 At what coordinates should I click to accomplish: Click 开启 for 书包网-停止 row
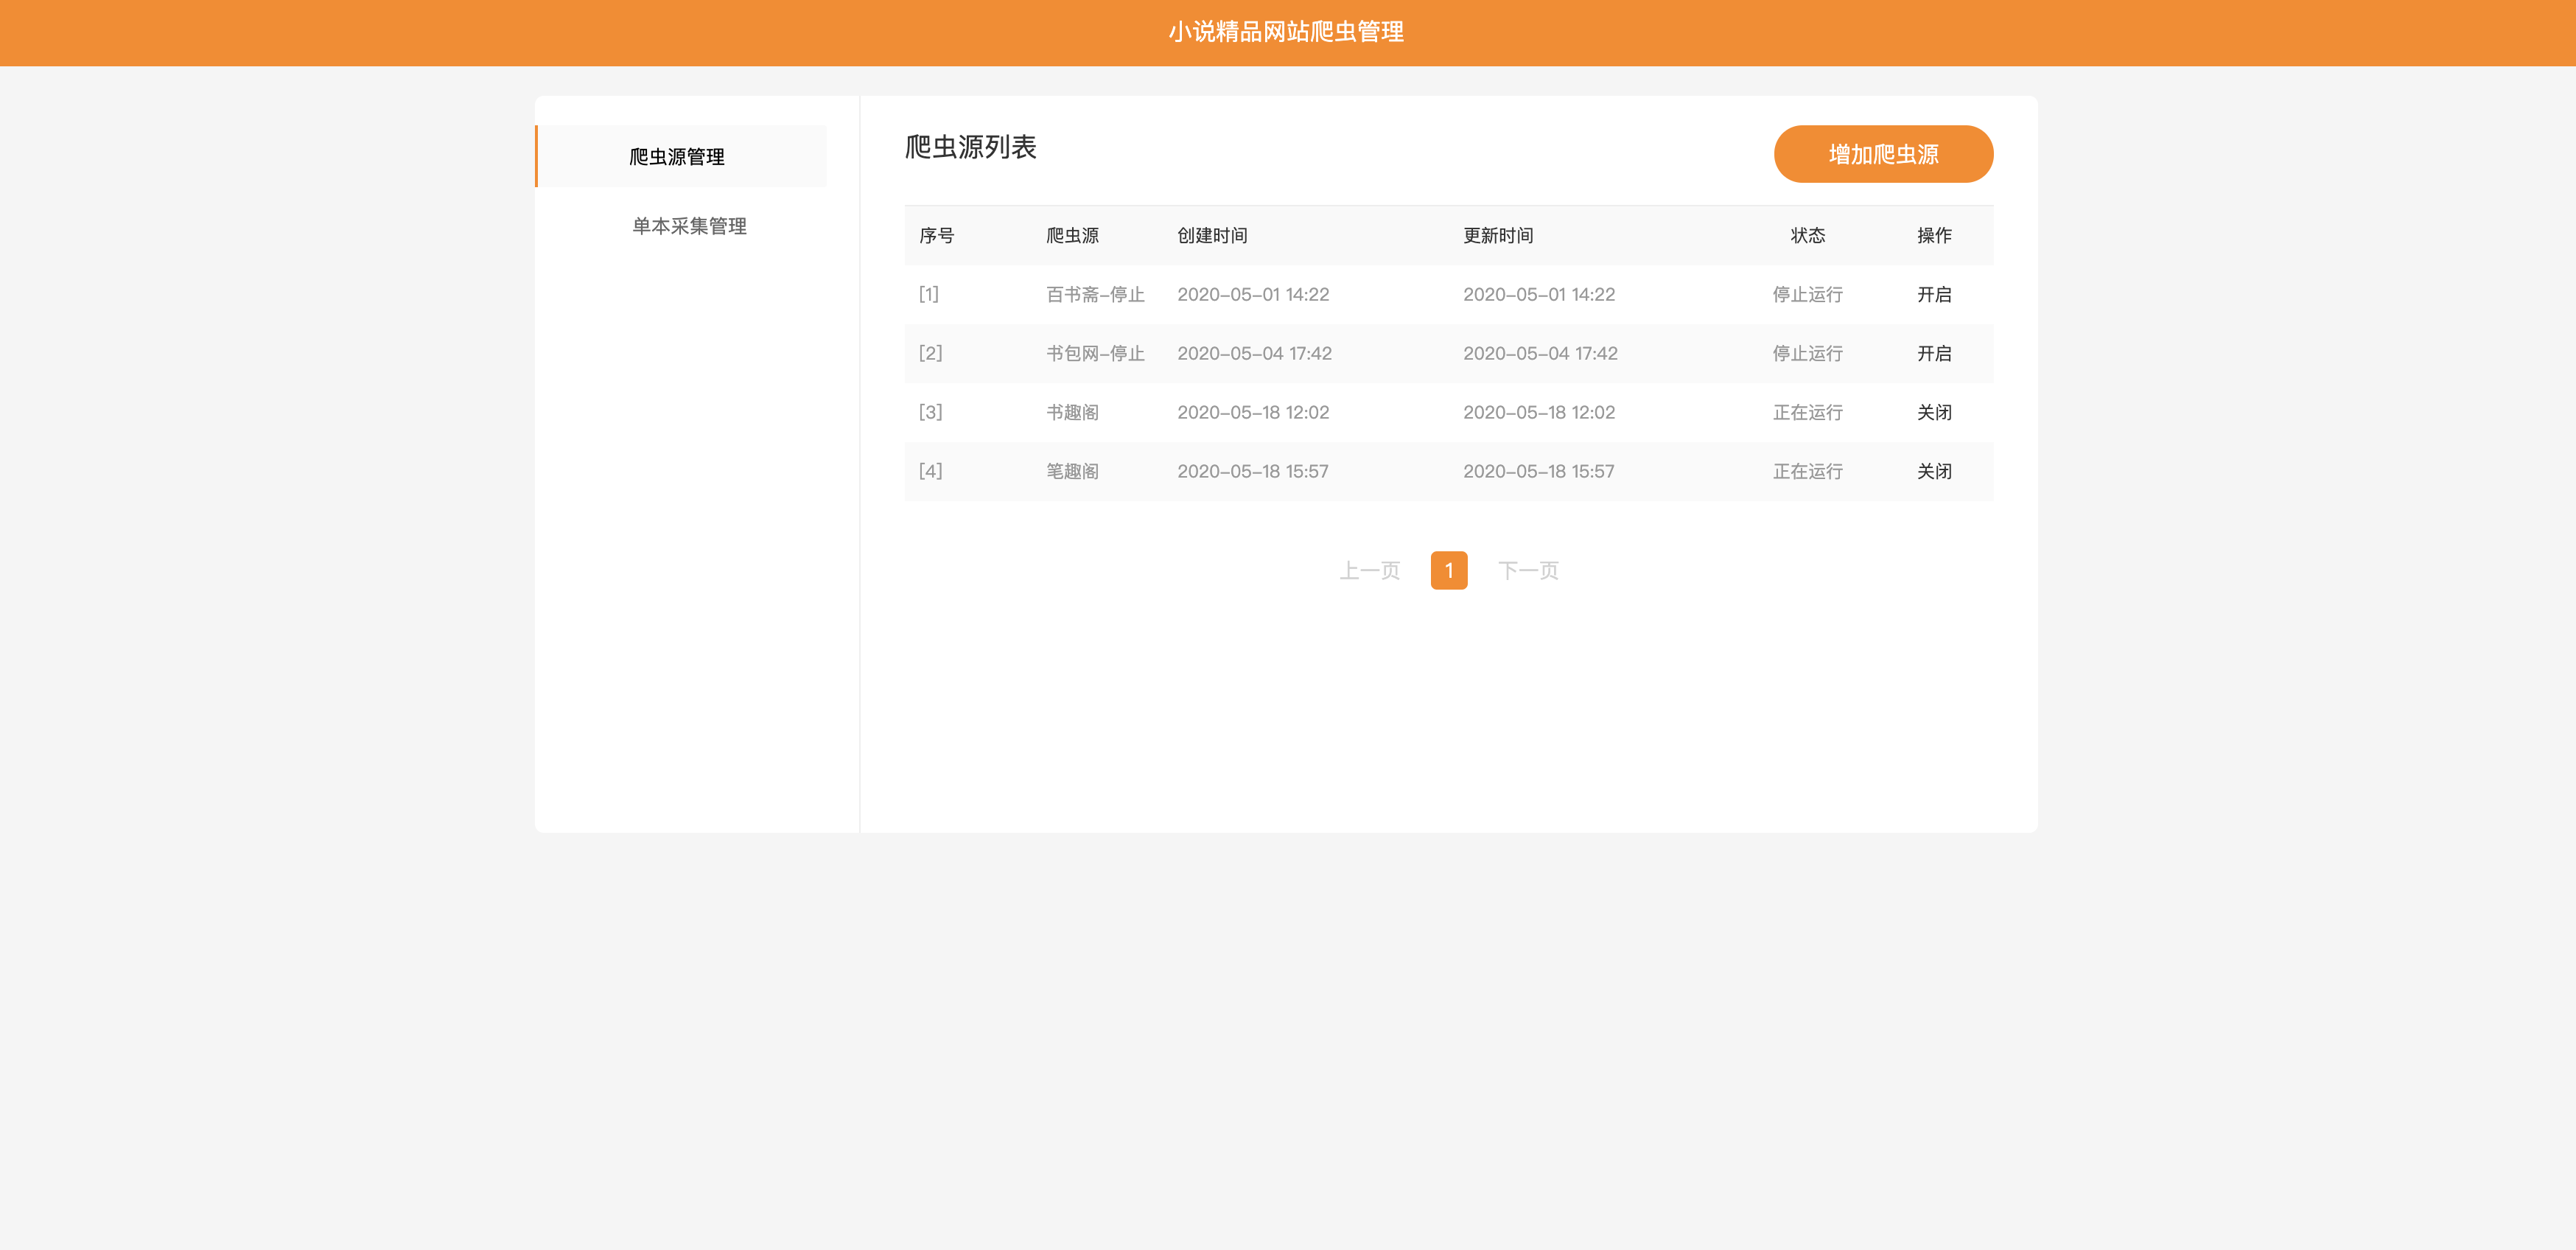tap(1933, 353)
